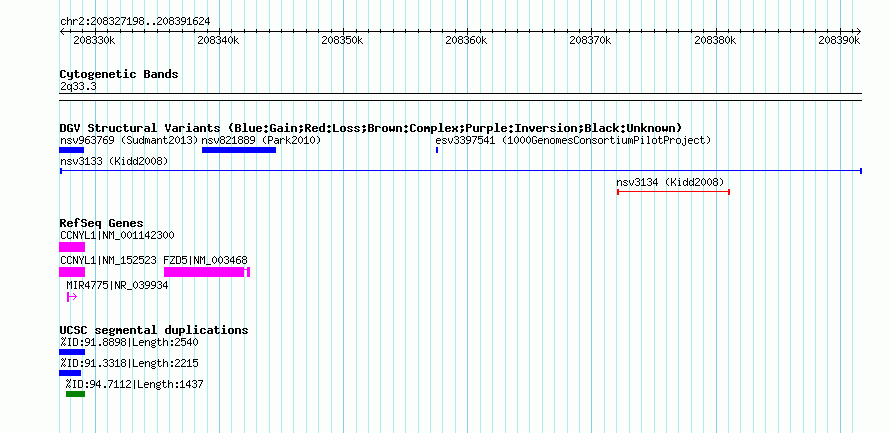
Task: Open the nsv3134 (Kidd2008) label
Action: tap(670, 182)
